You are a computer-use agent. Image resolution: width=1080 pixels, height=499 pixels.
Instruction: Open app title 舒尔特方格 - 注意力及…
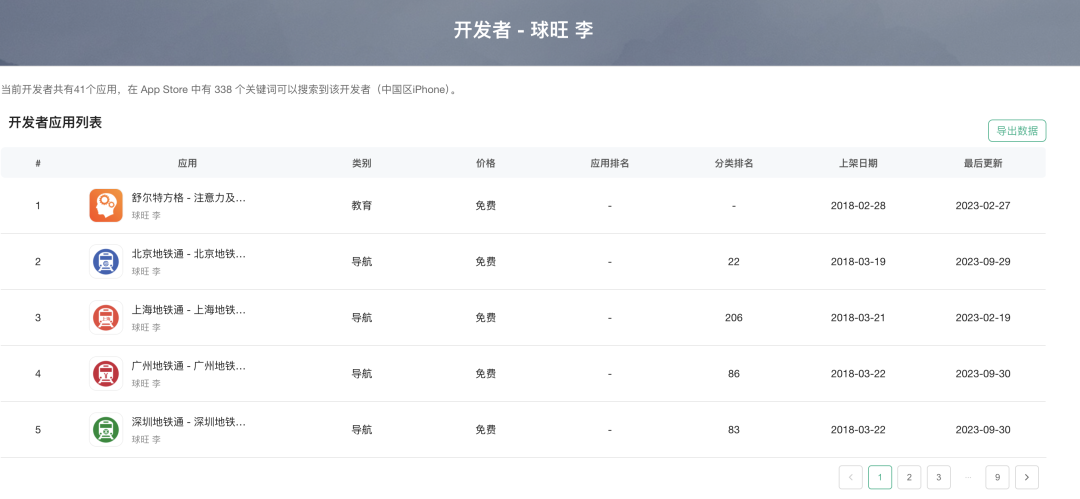point(189,198)
